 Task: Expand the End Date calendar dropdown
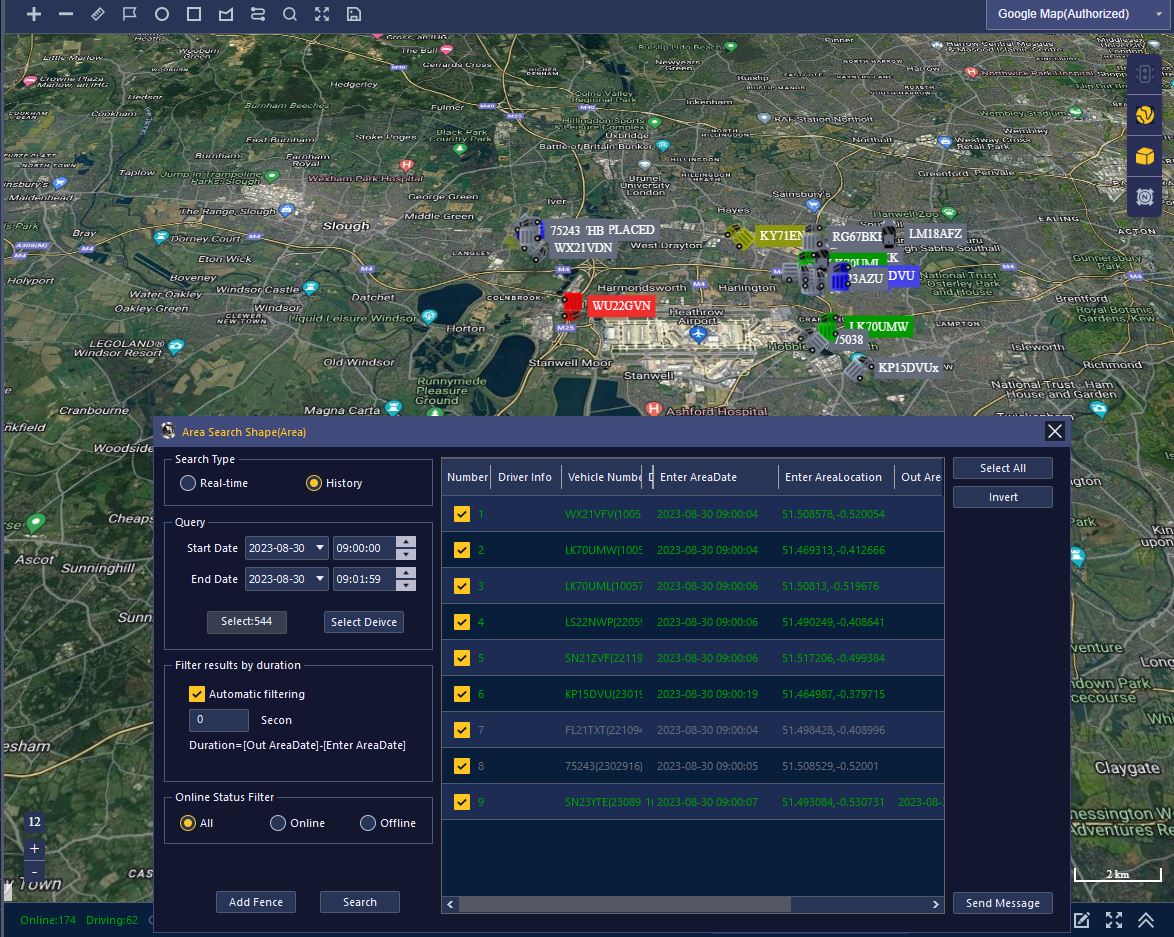pos(320,579)
